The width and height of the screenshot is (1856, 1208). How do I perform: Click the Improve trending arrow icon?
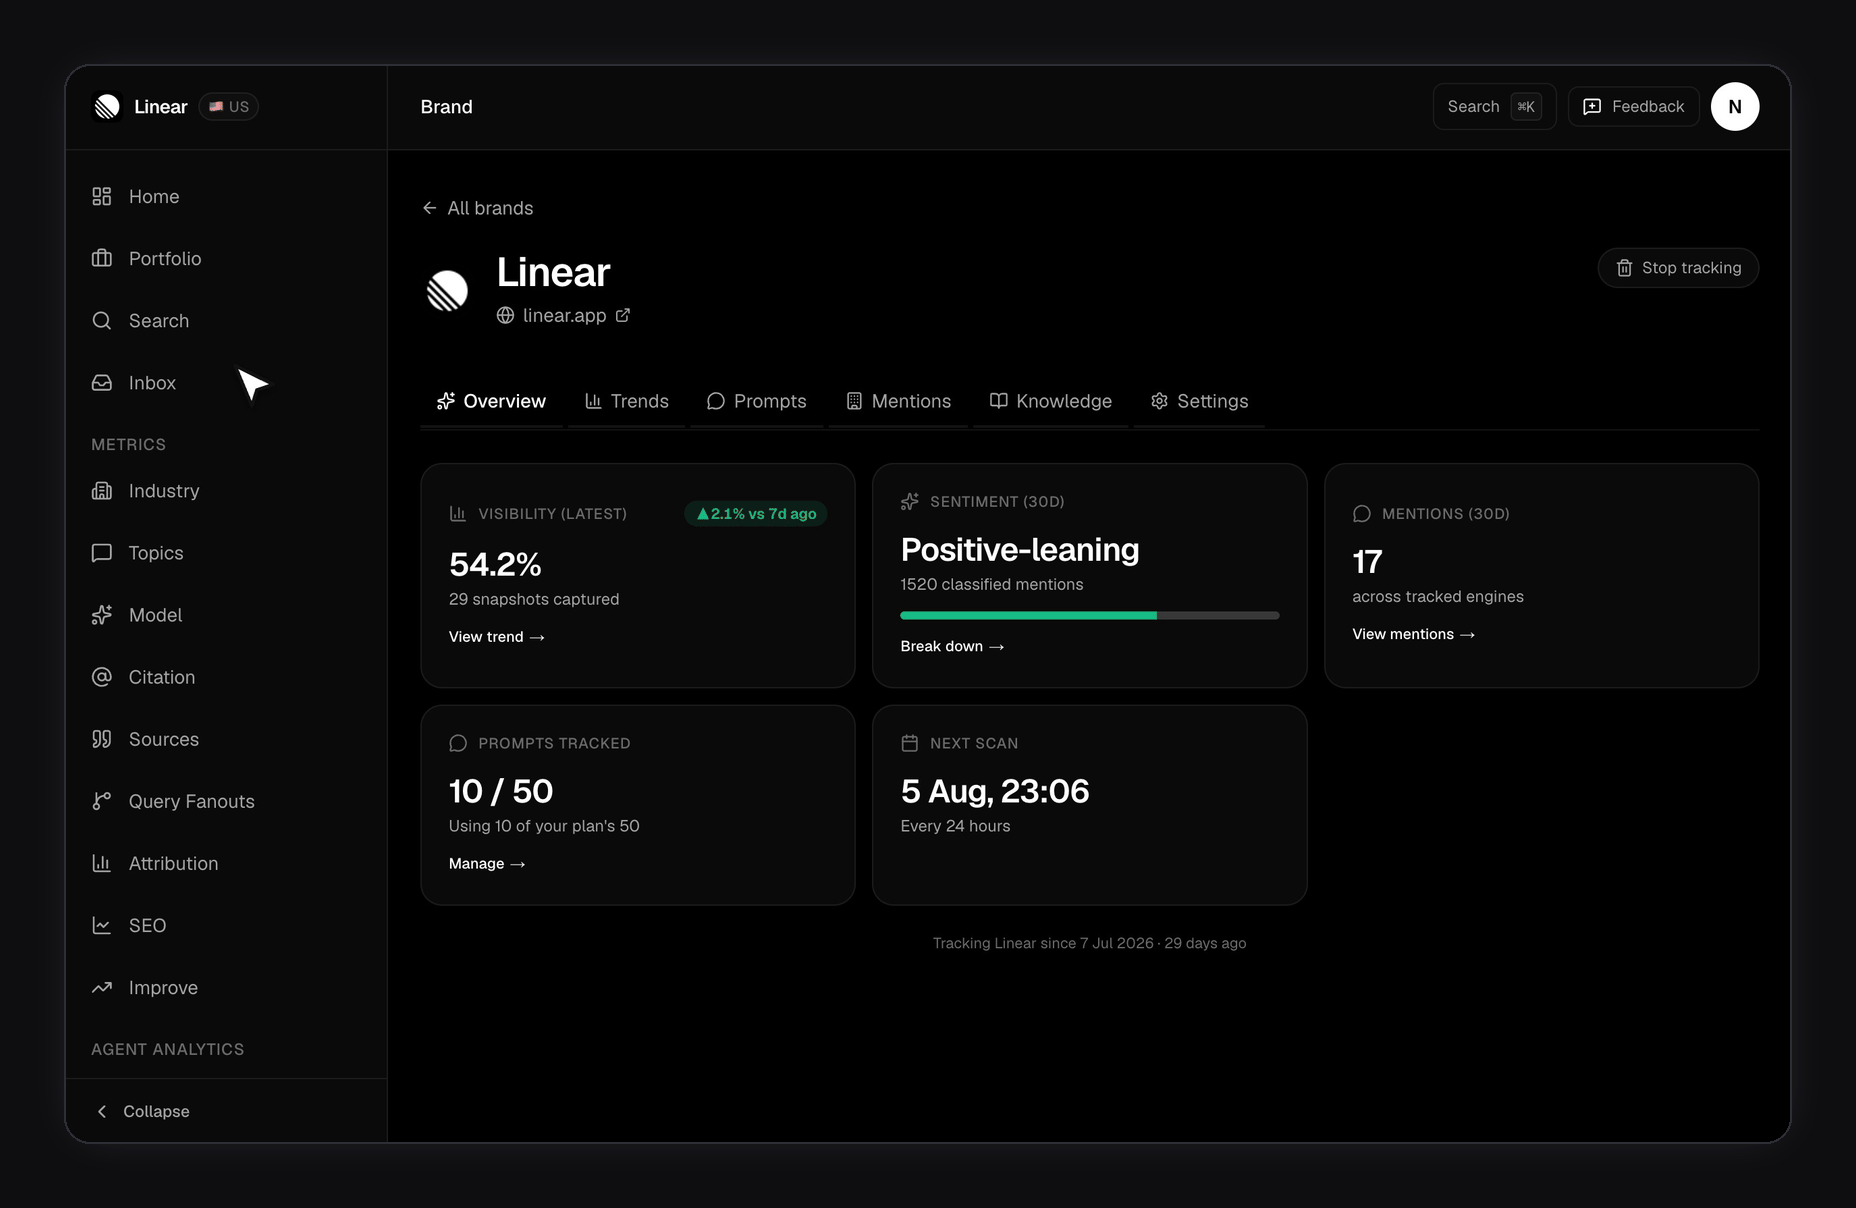(102, 987)
